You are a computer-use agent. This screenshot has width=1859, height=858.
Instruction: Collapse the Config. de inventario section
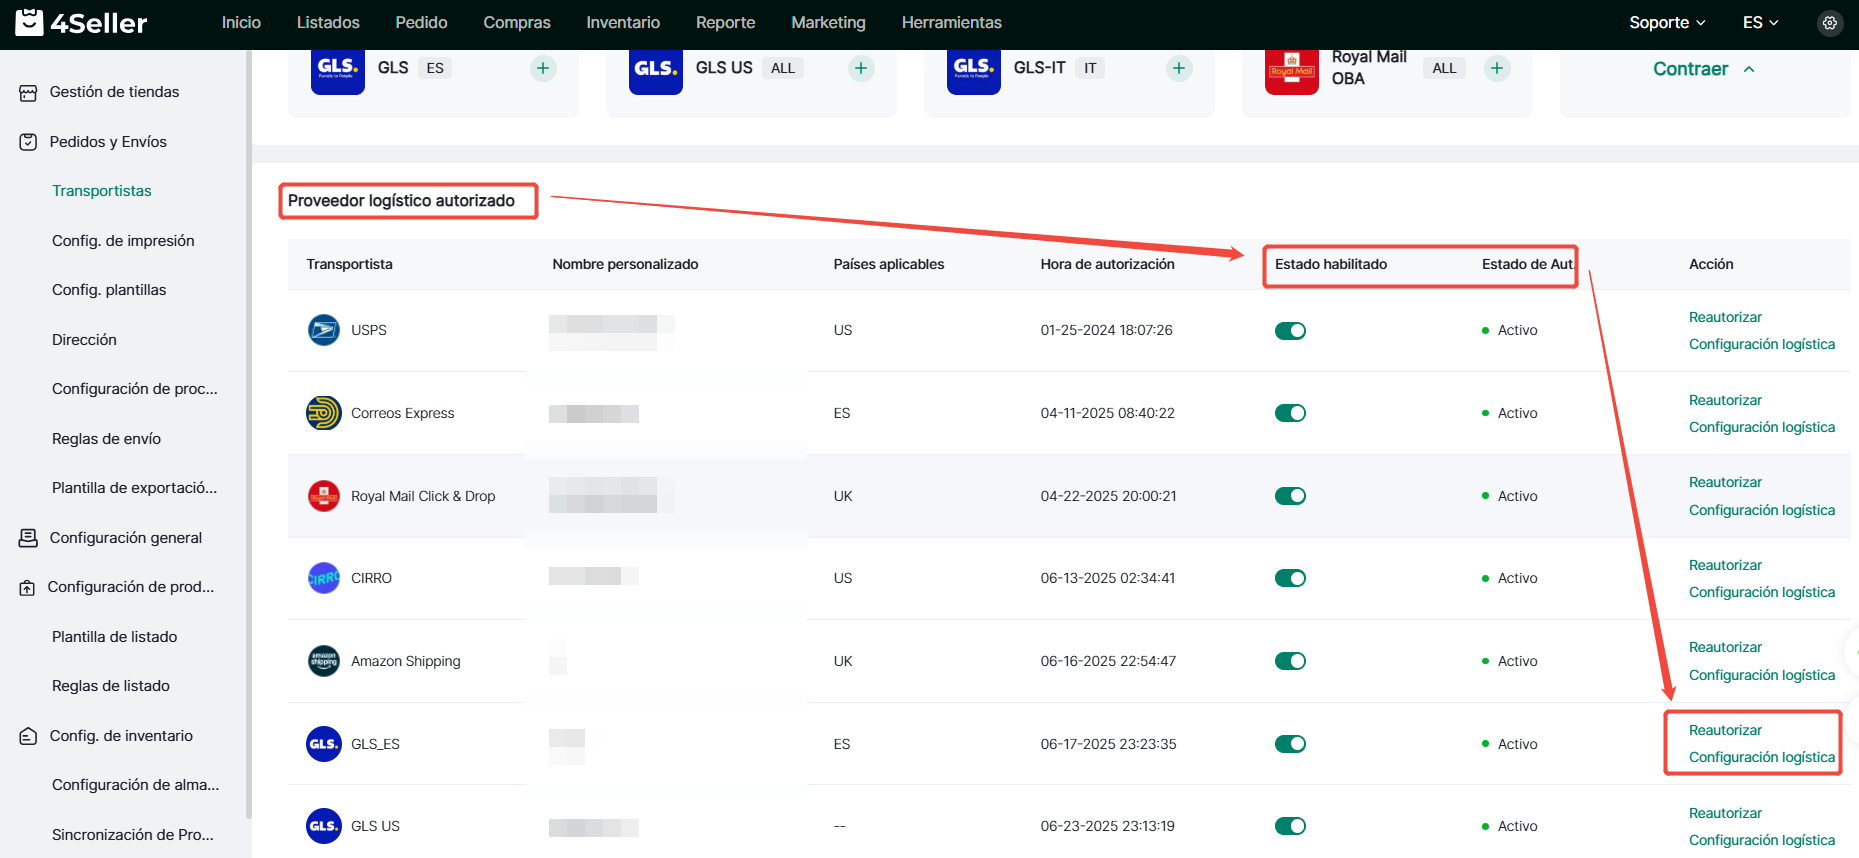click(121, 736)
